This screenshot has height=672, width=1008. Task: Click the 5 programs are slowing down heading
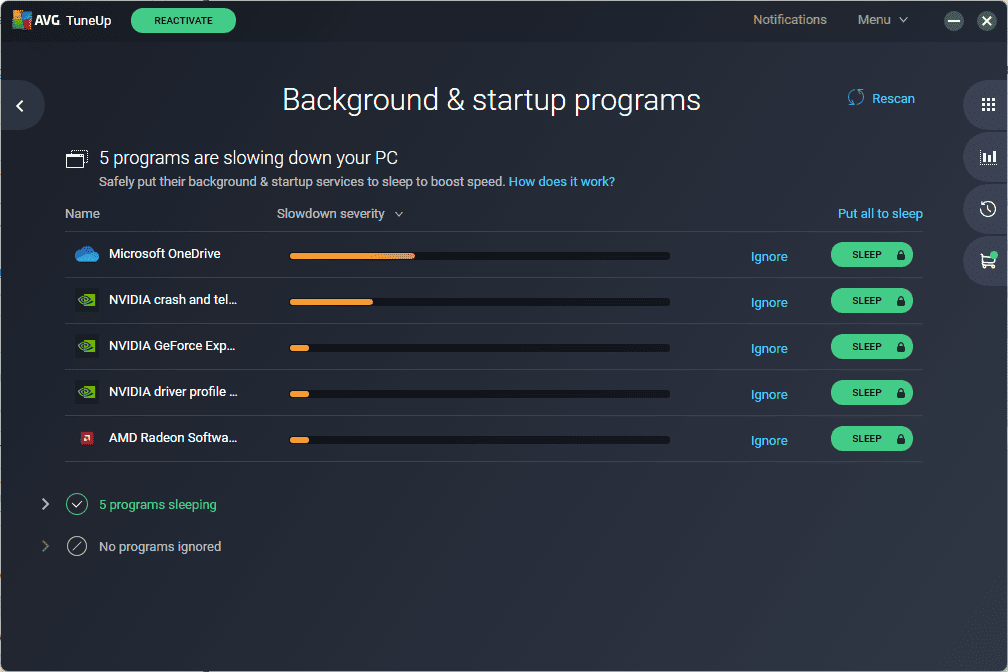[248, 158]
